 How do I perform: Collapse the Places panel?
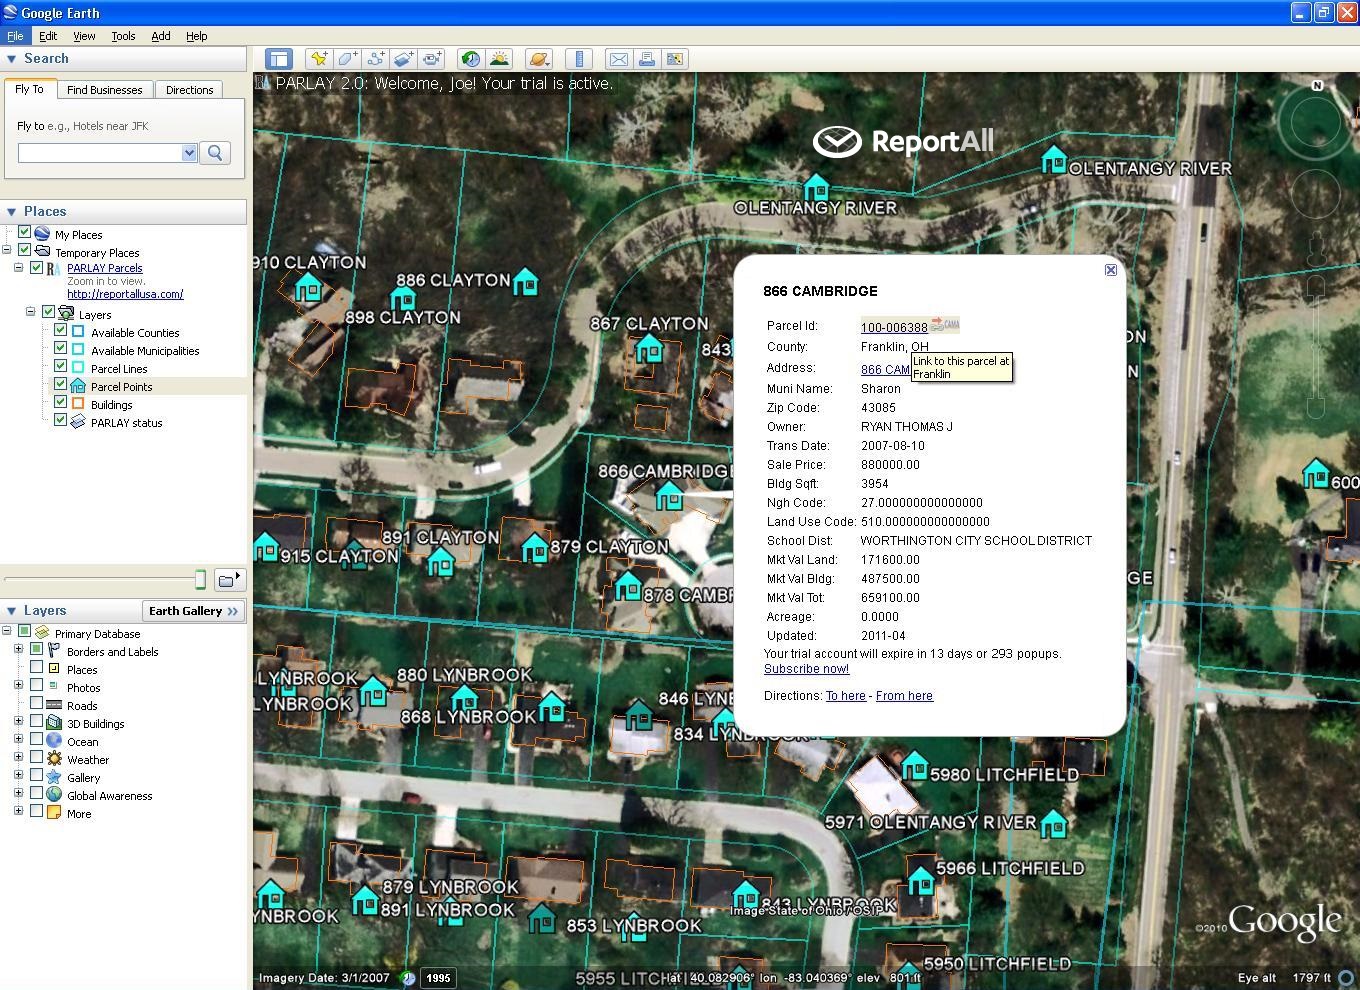coord(12,212)
